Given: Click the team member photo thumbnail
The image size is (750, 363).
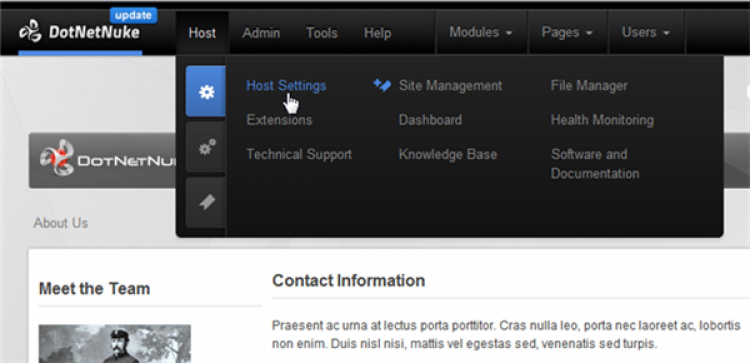Looking at the screenshot, I should pyautogui.click(x=115, y=343).
